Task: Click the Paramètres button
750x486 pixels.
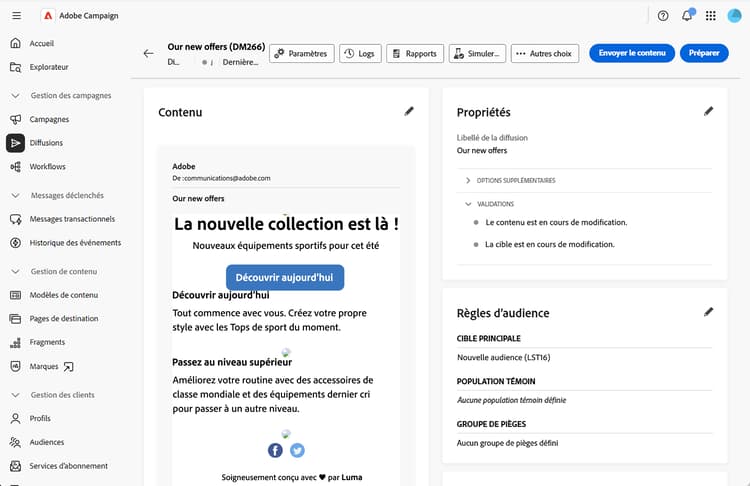Action: (301, 54)
